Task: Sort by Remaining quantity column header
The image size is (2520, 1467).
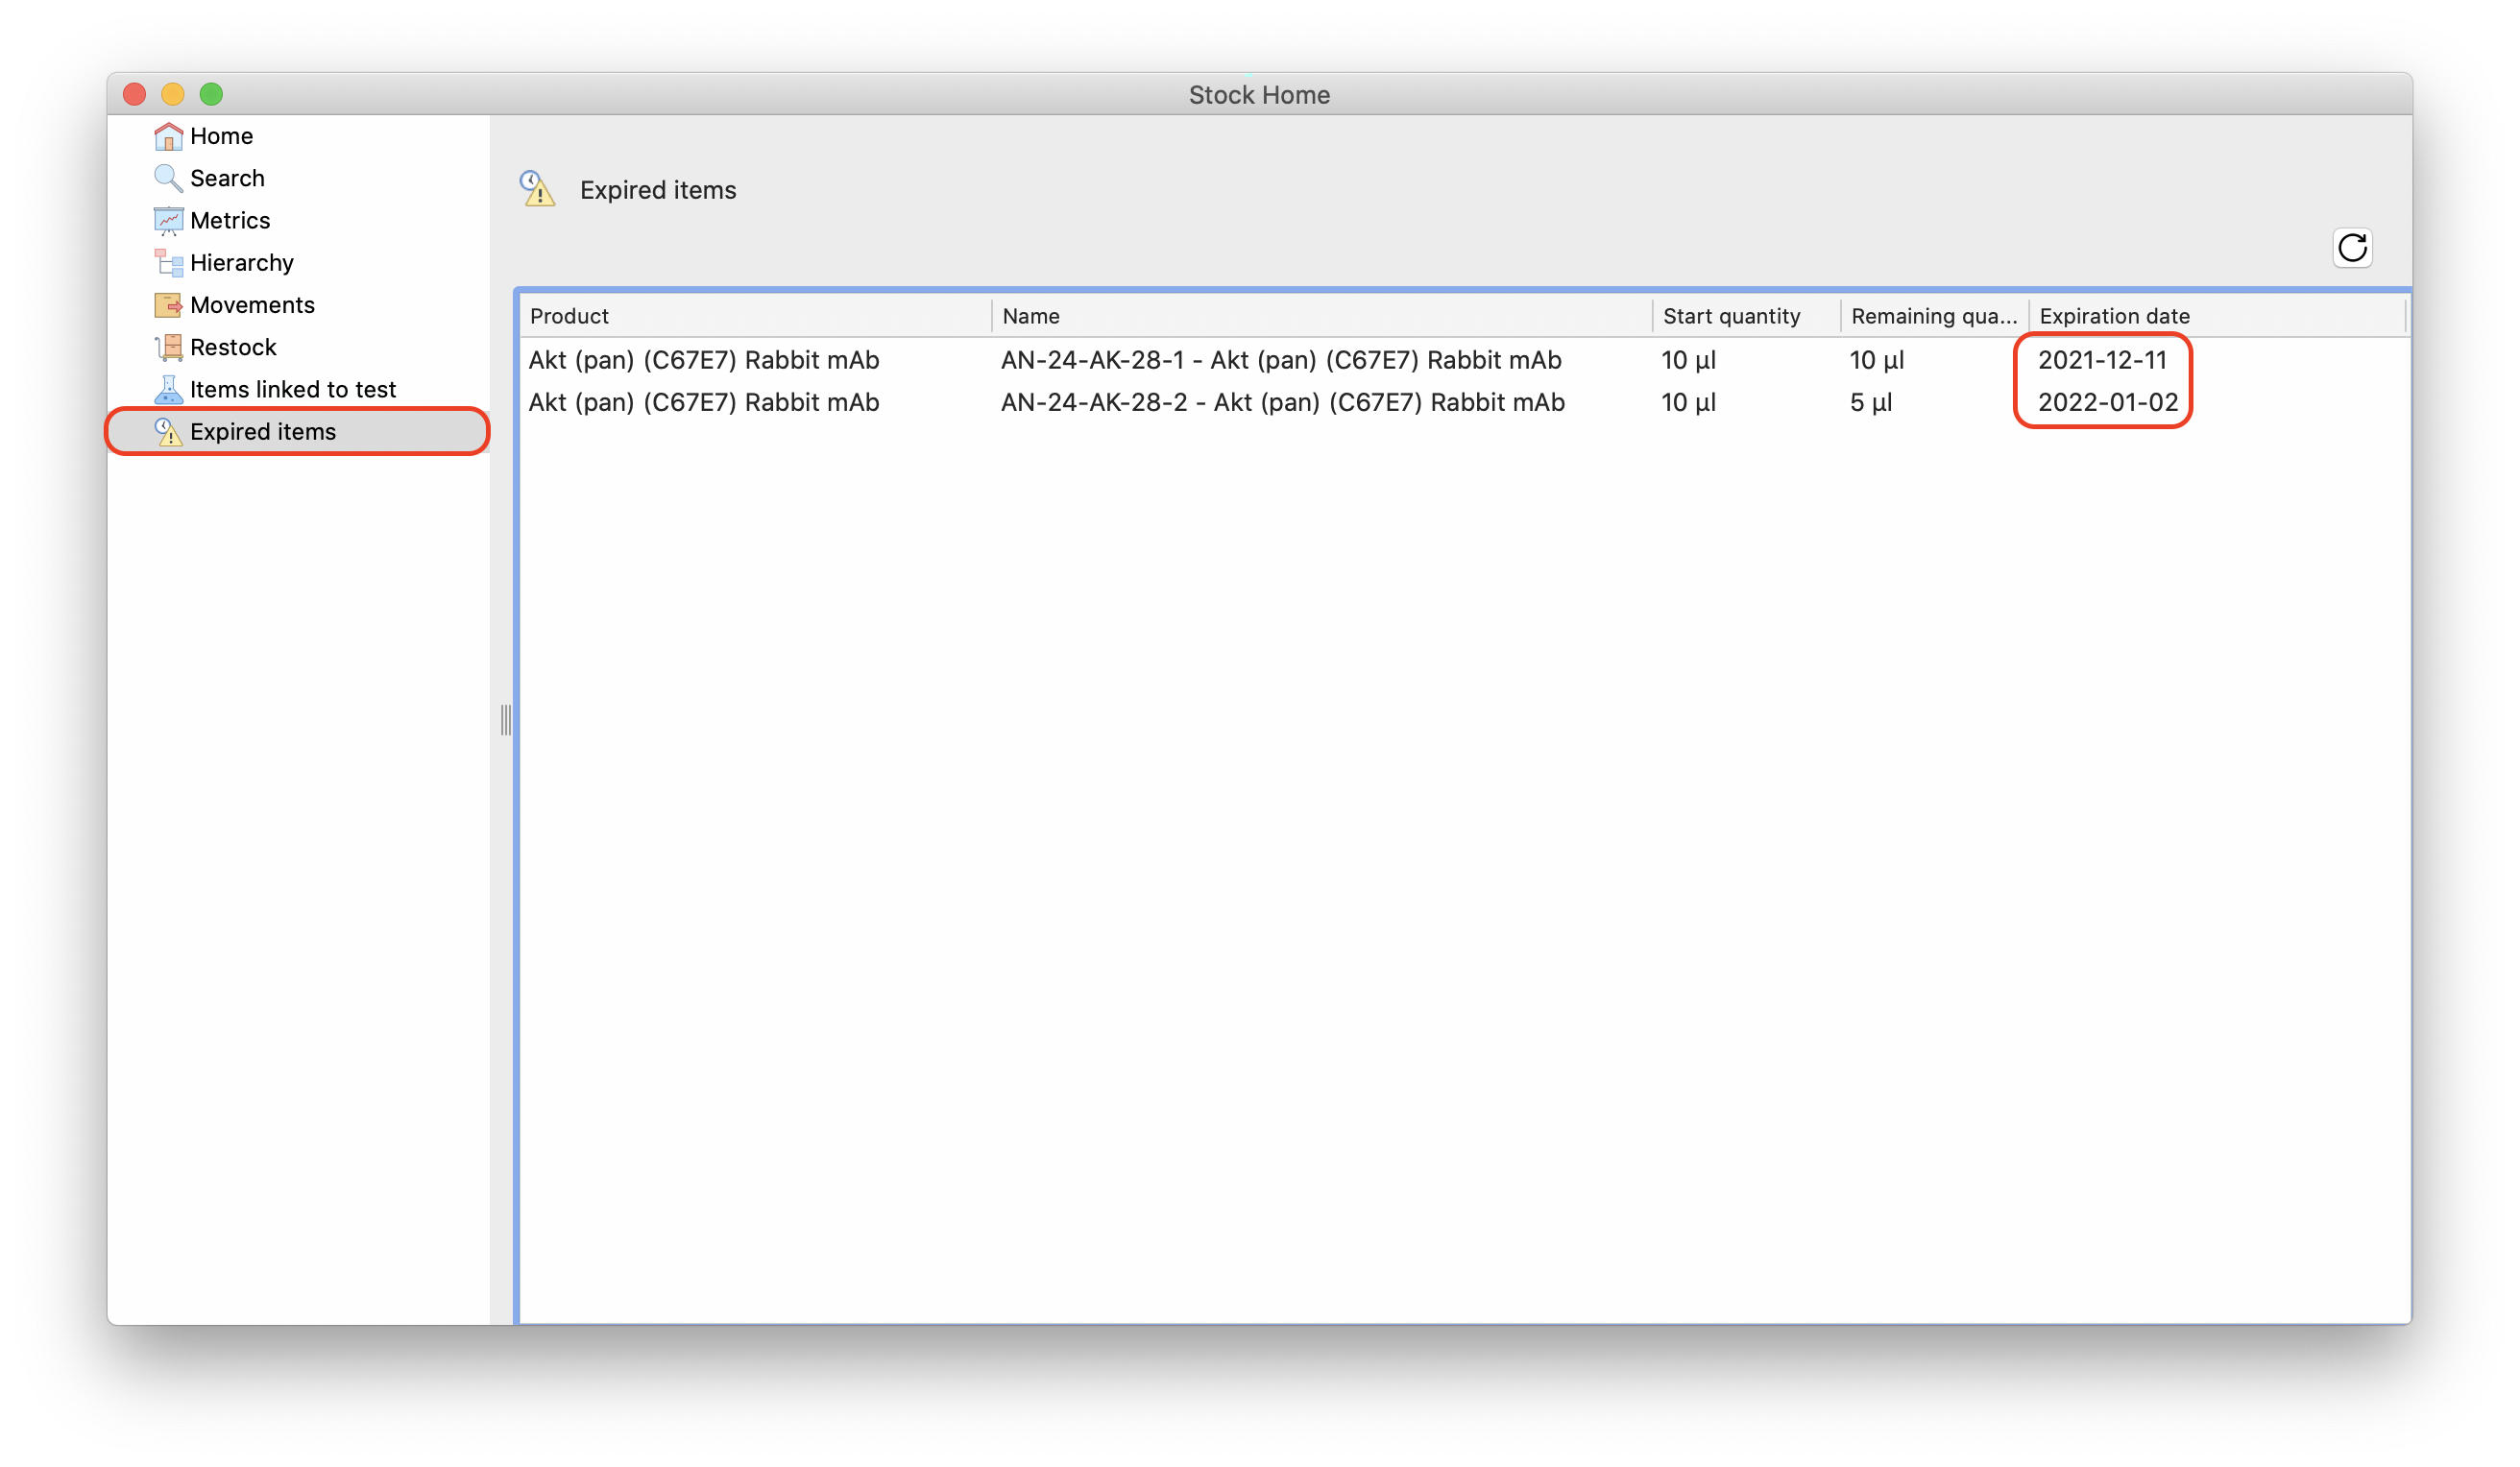Action: coord(1934,316)
